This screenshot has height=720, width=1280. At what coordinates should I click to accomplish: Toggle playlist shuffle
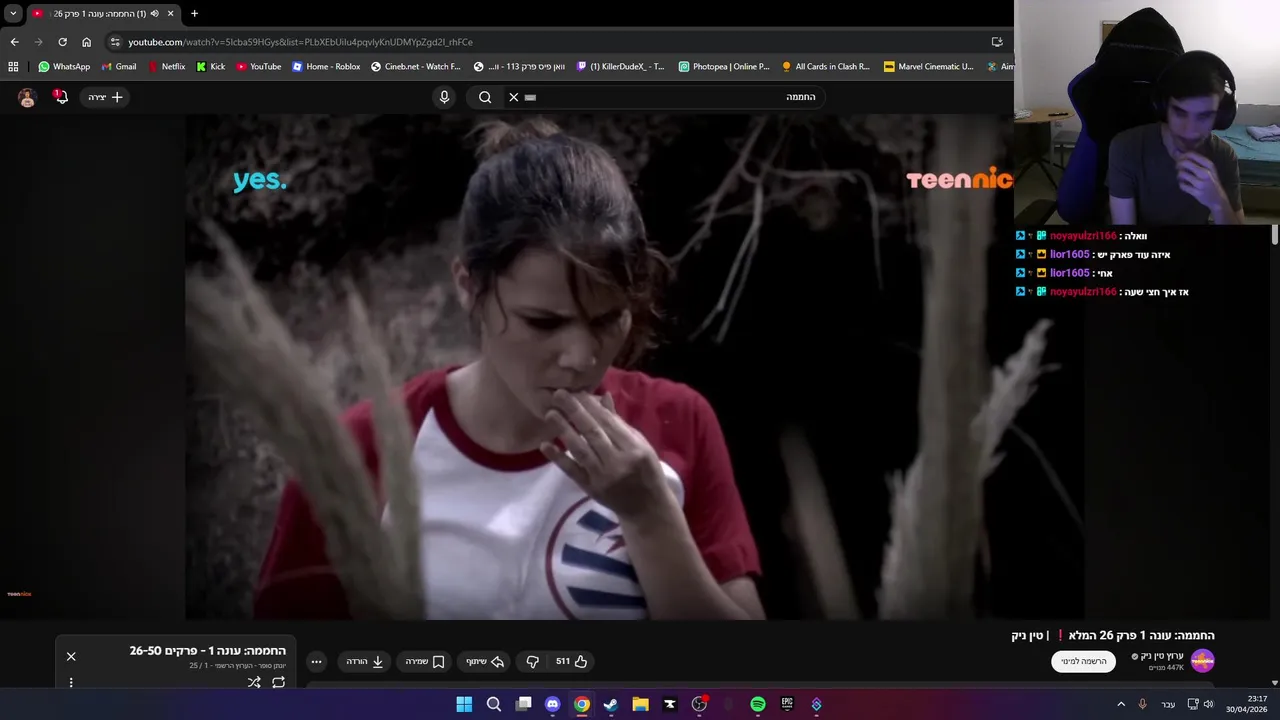(x=254, y=682)
